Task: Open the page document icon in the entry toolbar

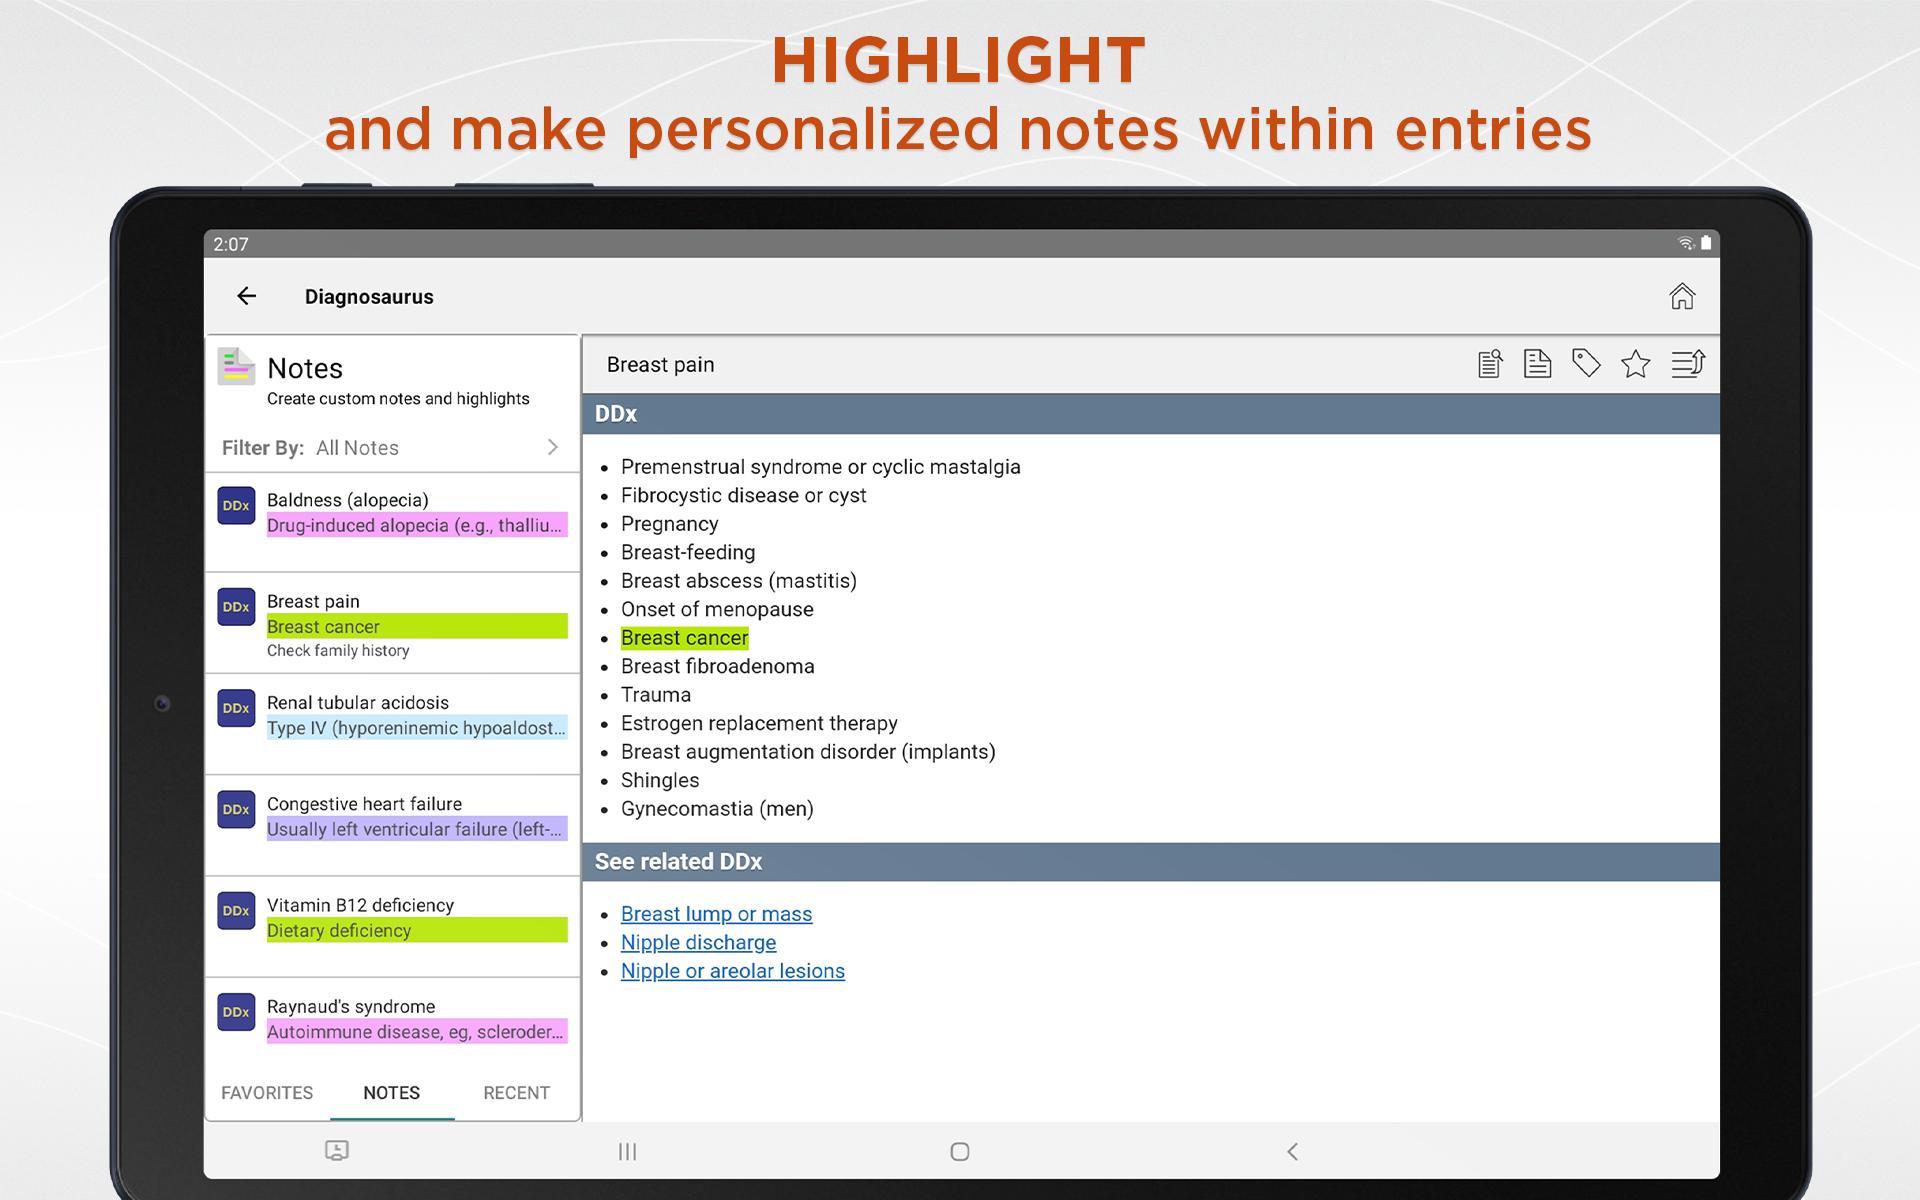Action: [1537, 364]
